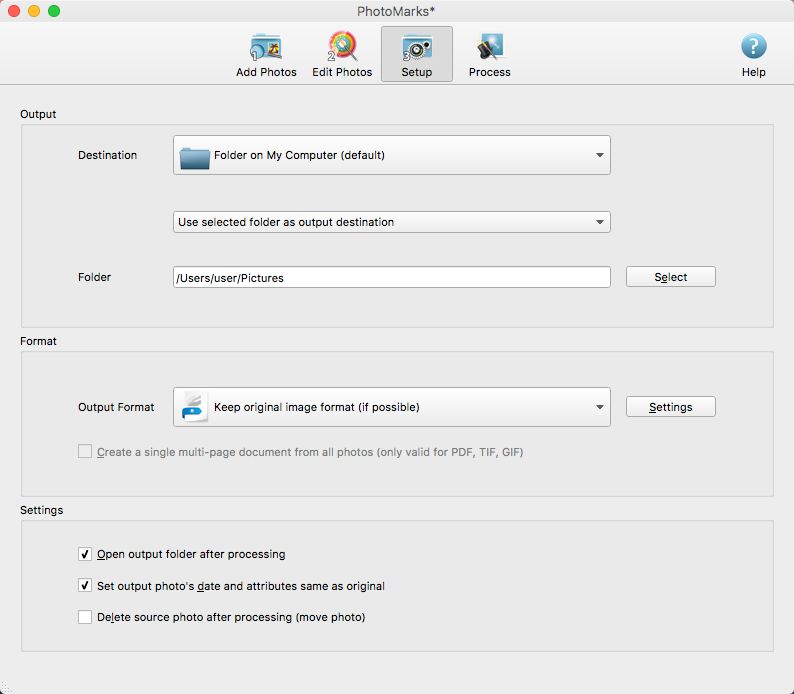Click the 'Settings' section heading
The width and height of the screenshot is (794, 694).
tap(42, 510)
